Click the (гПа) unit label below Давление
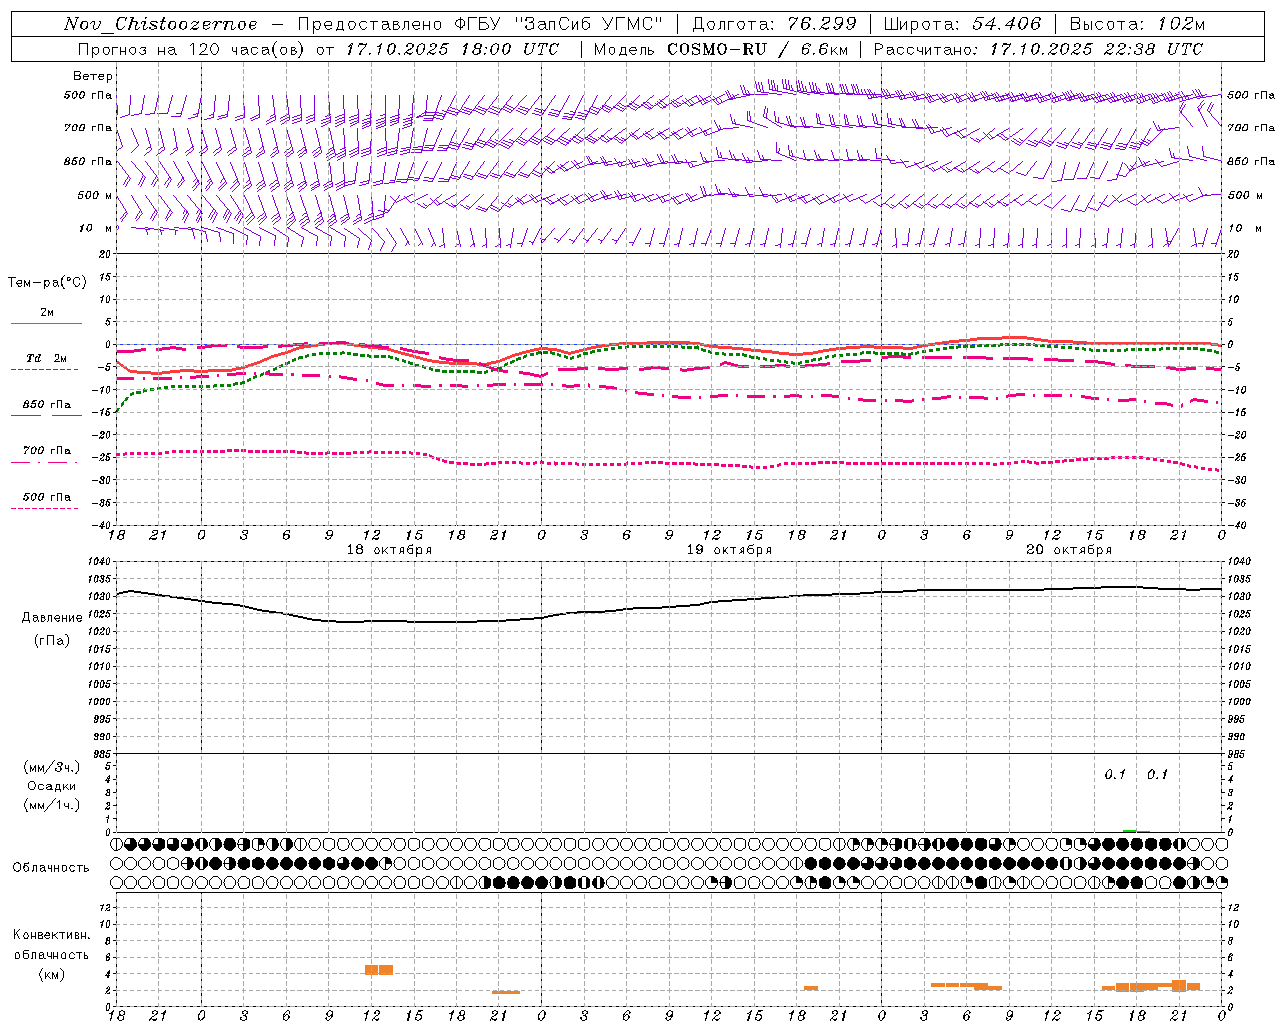Screen dimensions: 1280x1024 [x=52, y=640]
